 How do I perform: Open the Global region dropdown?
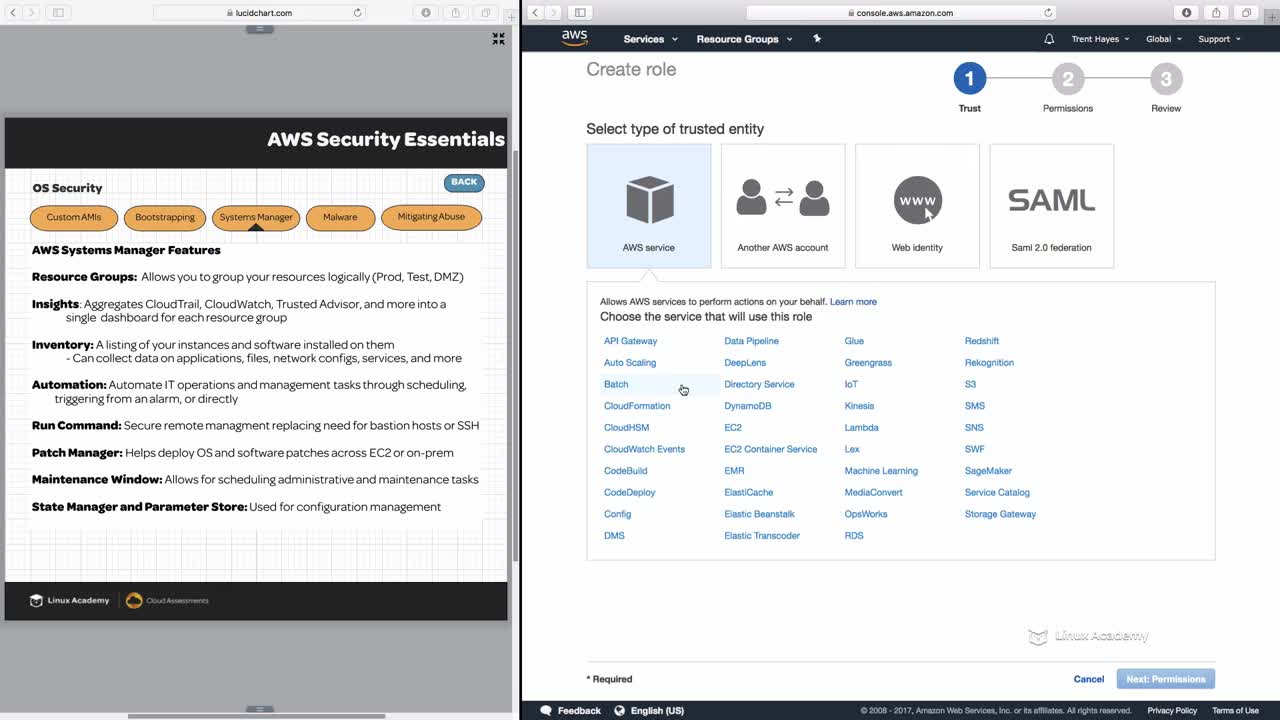coord(1164,39)
